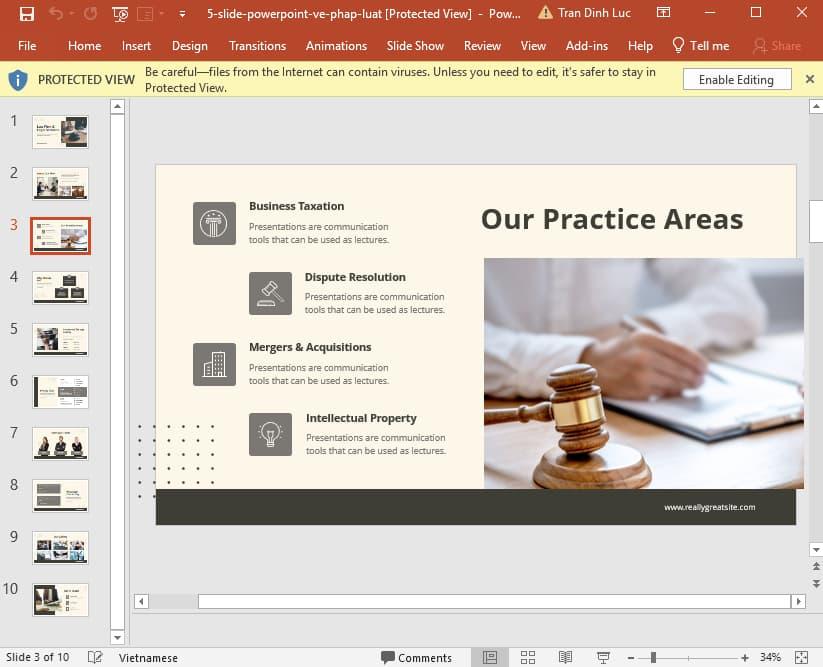Dismiss the Protected View warning bar

(x=810, y=79)
